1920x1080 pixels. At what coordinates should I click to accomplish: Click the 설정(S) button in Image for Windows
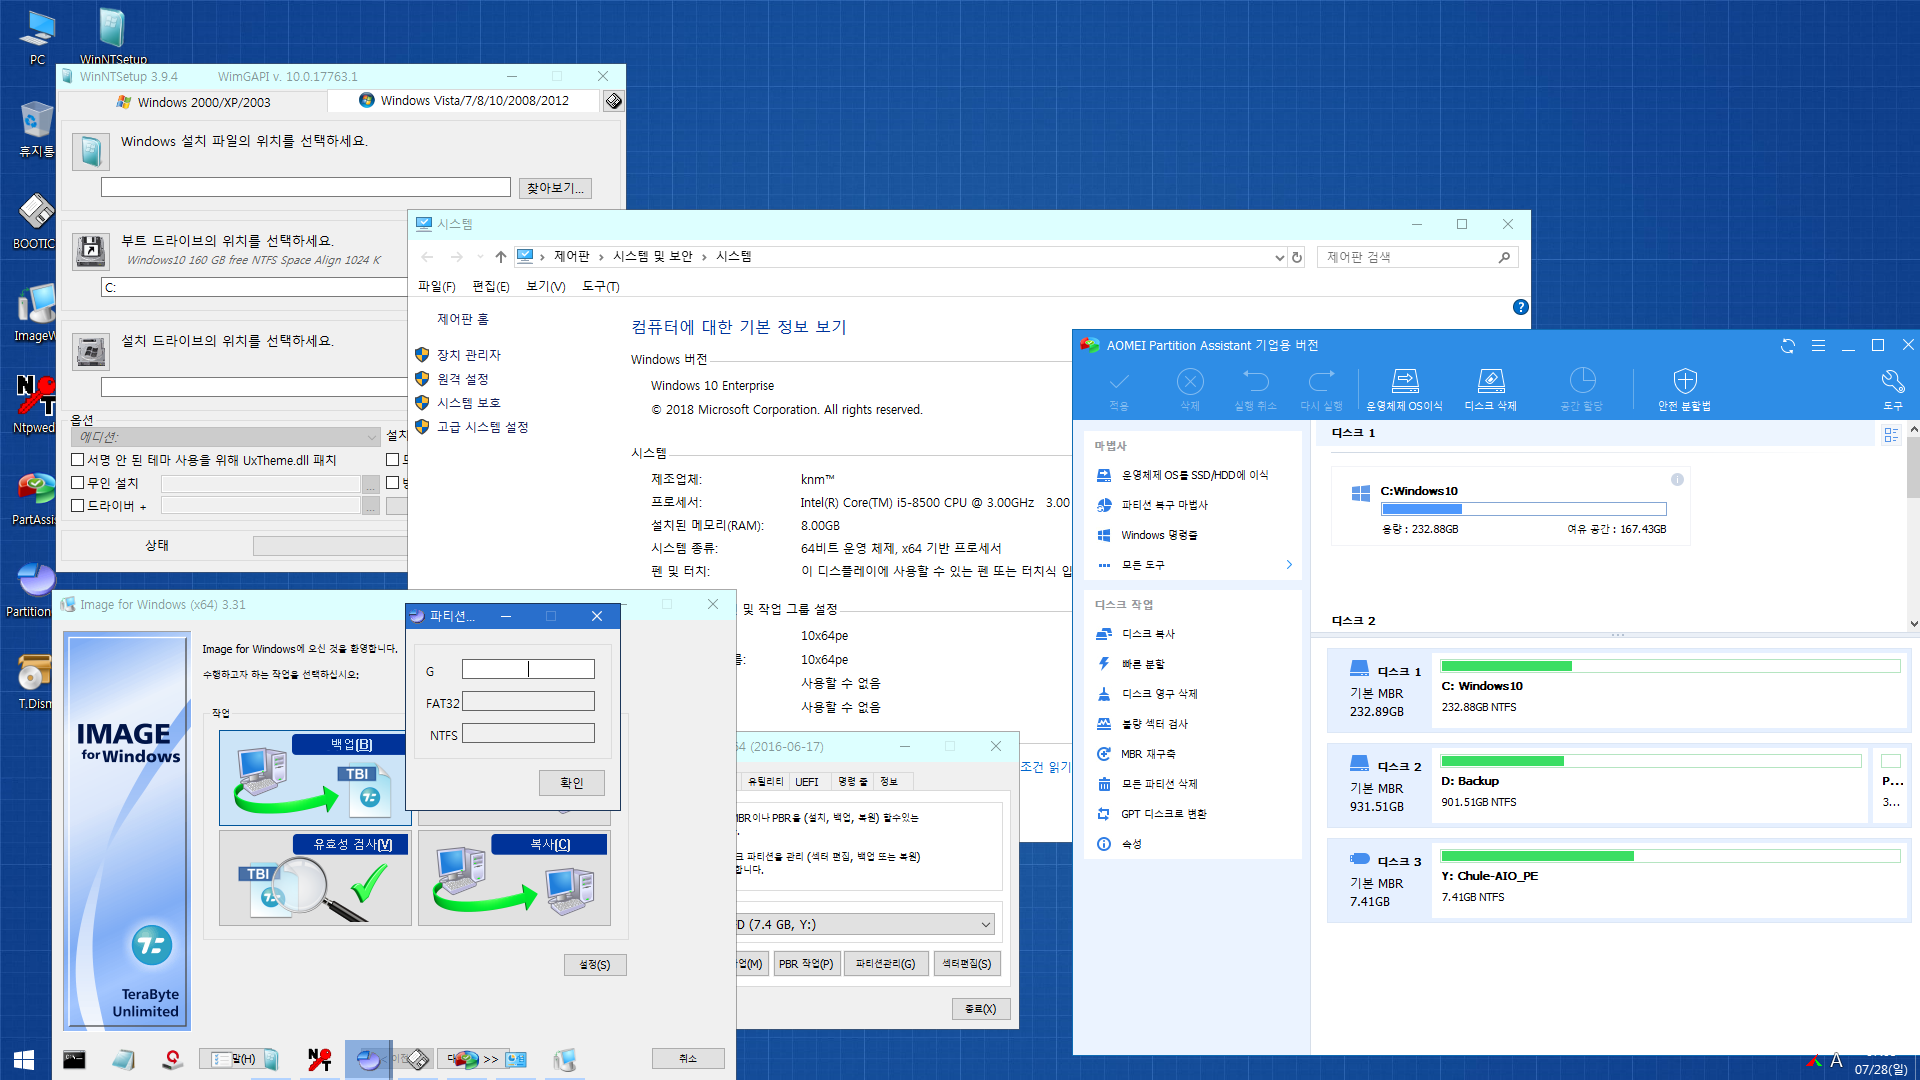(x=595, y=965)
